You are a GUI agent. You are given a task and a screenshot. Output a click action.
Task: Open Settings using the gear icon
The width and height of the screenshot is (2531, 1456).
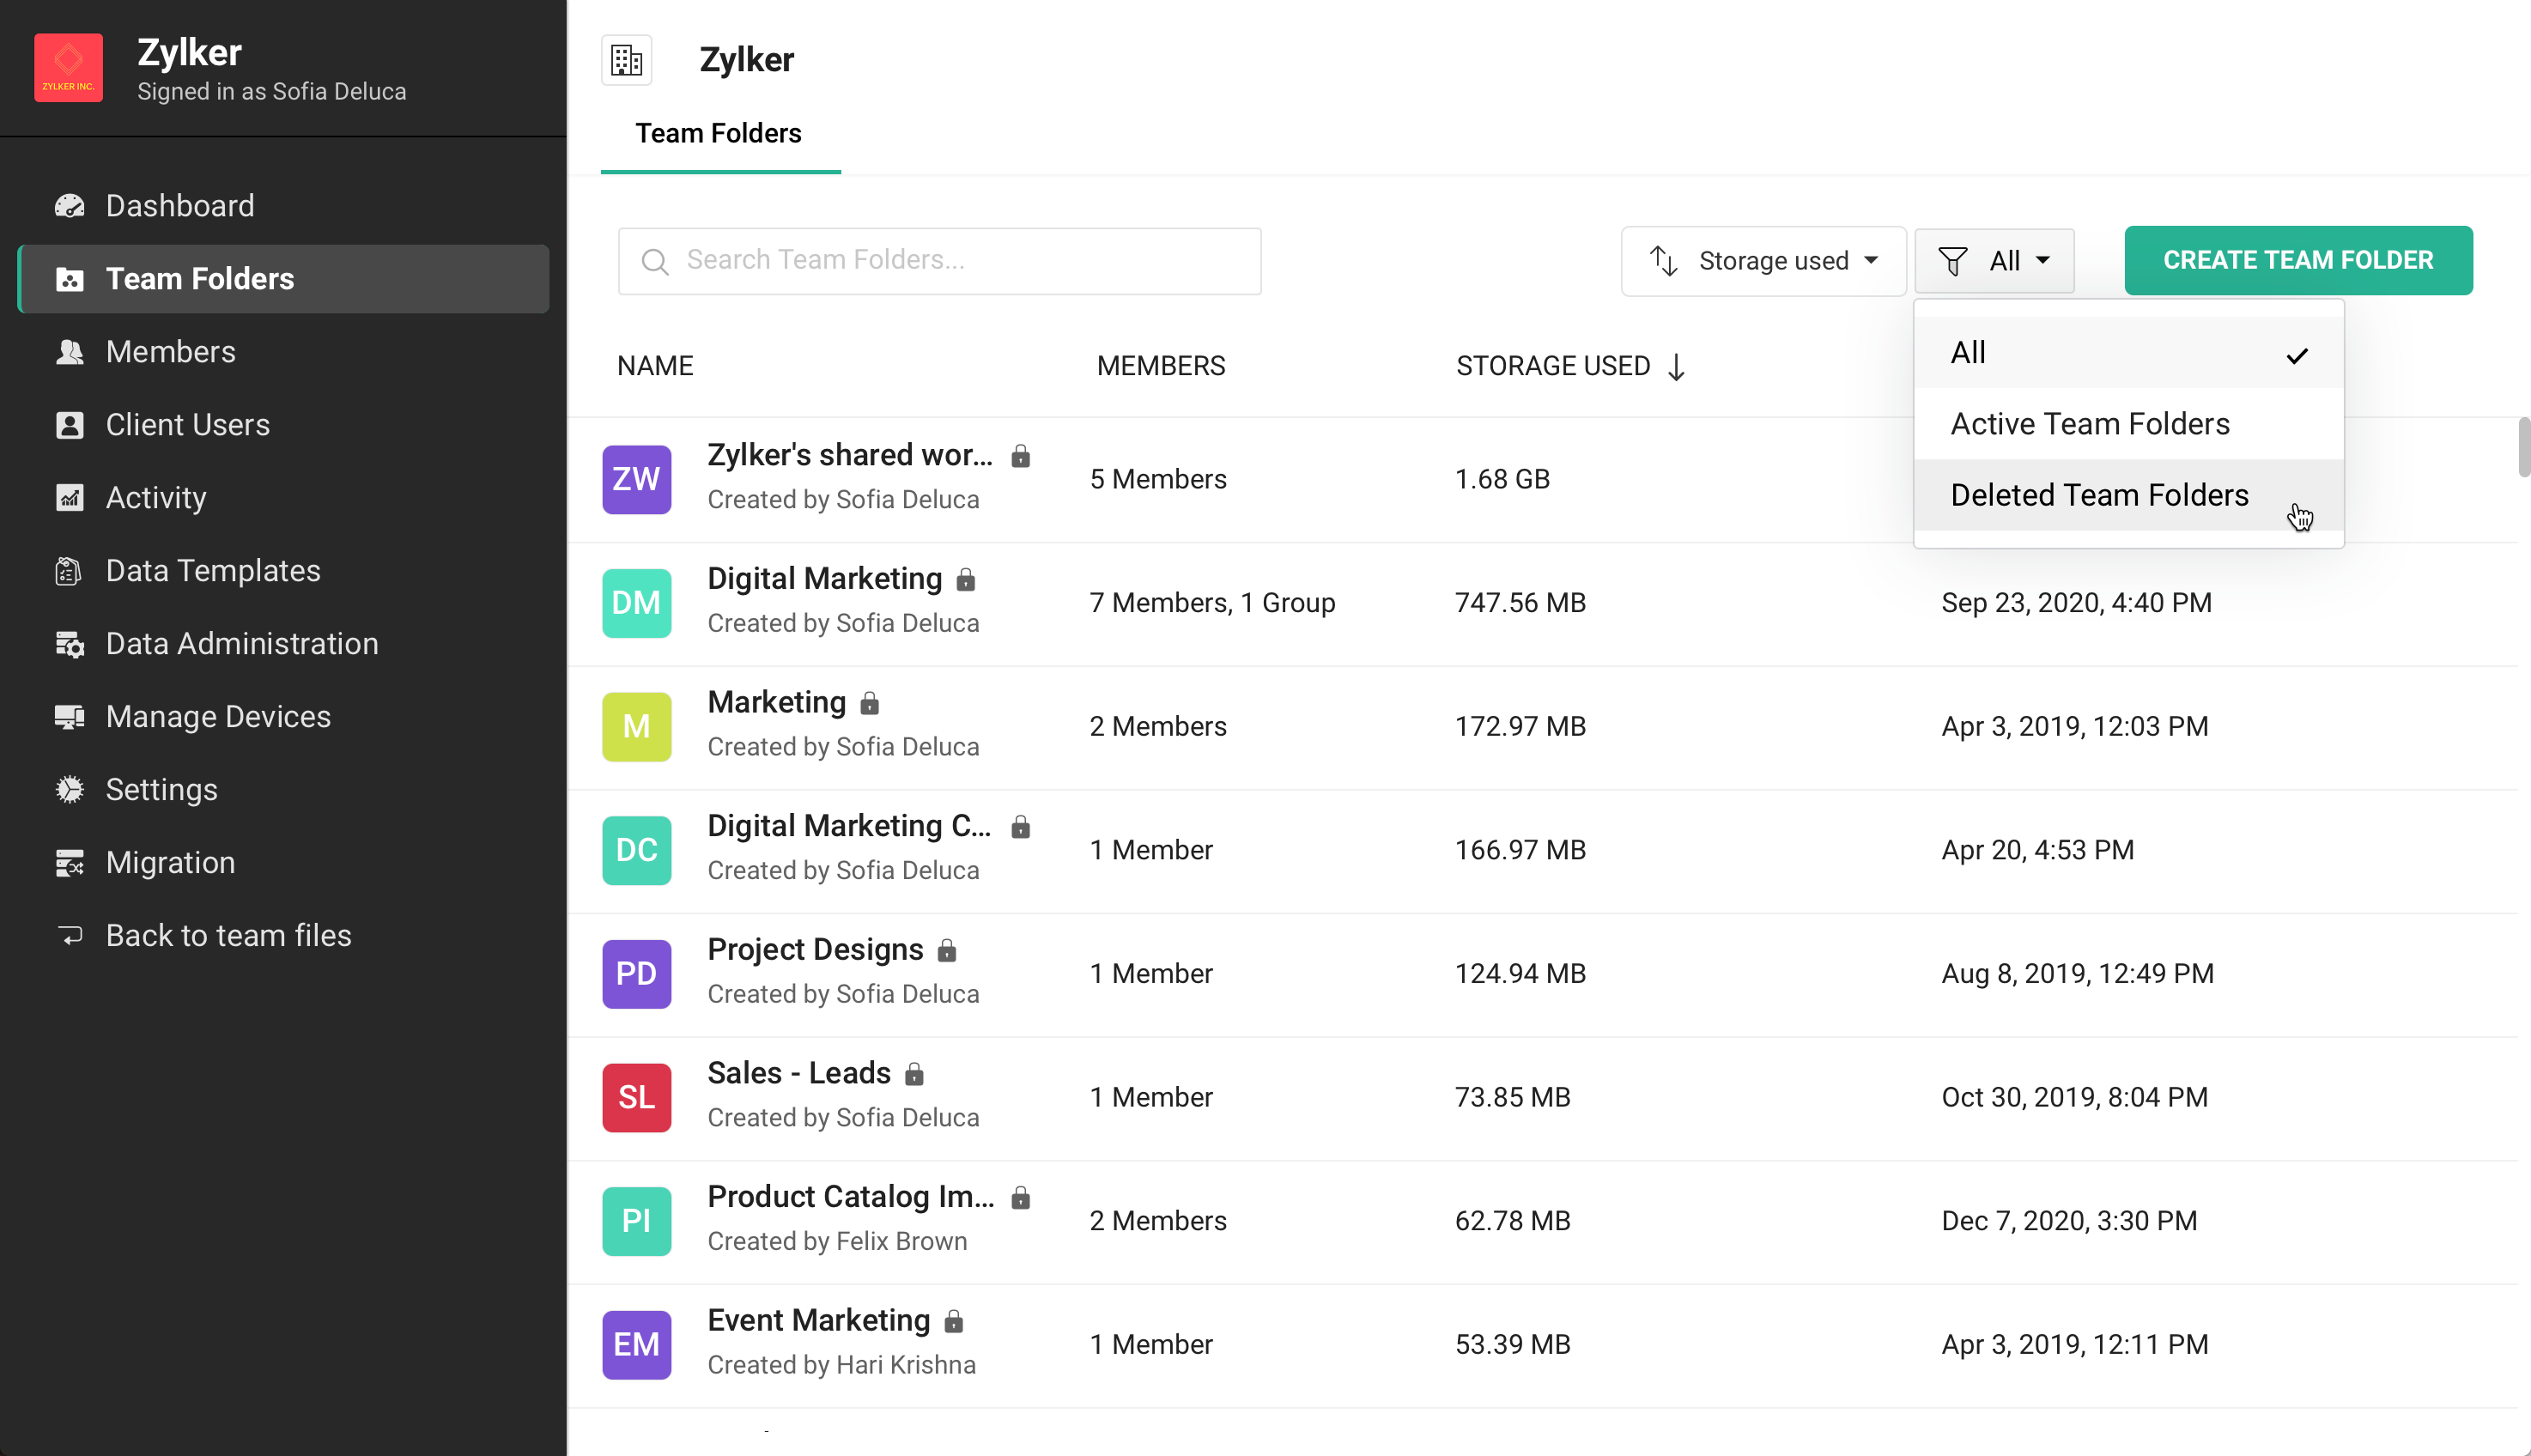tap(69, 790)
